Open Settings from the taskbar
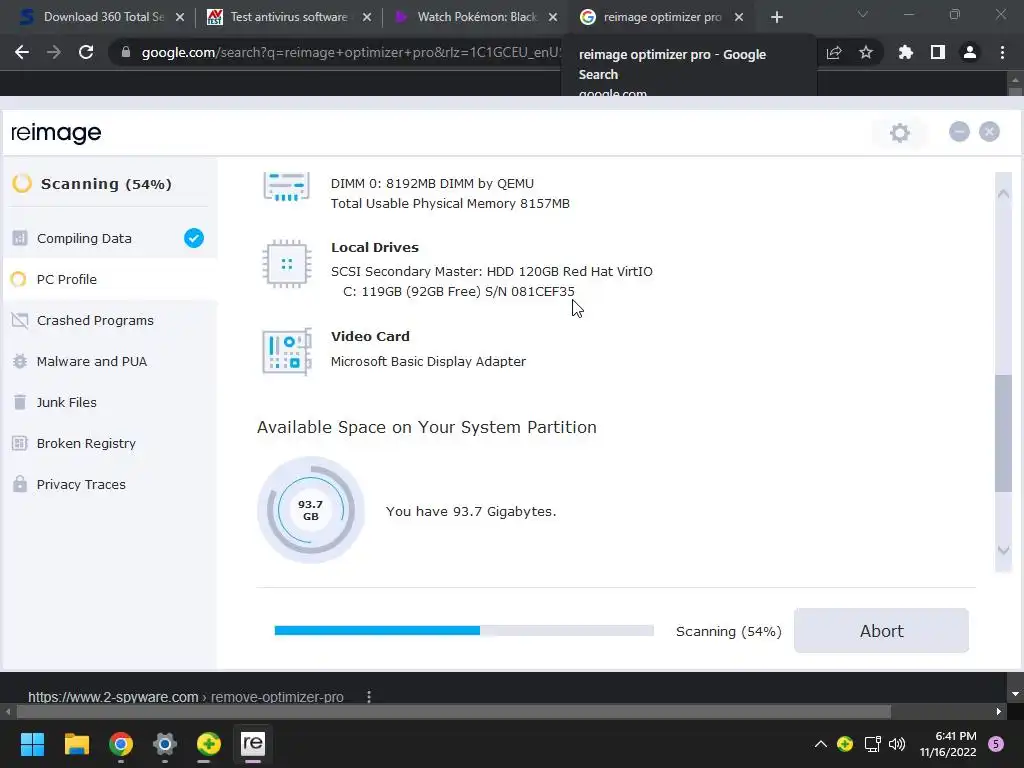 tap(165, 744)
